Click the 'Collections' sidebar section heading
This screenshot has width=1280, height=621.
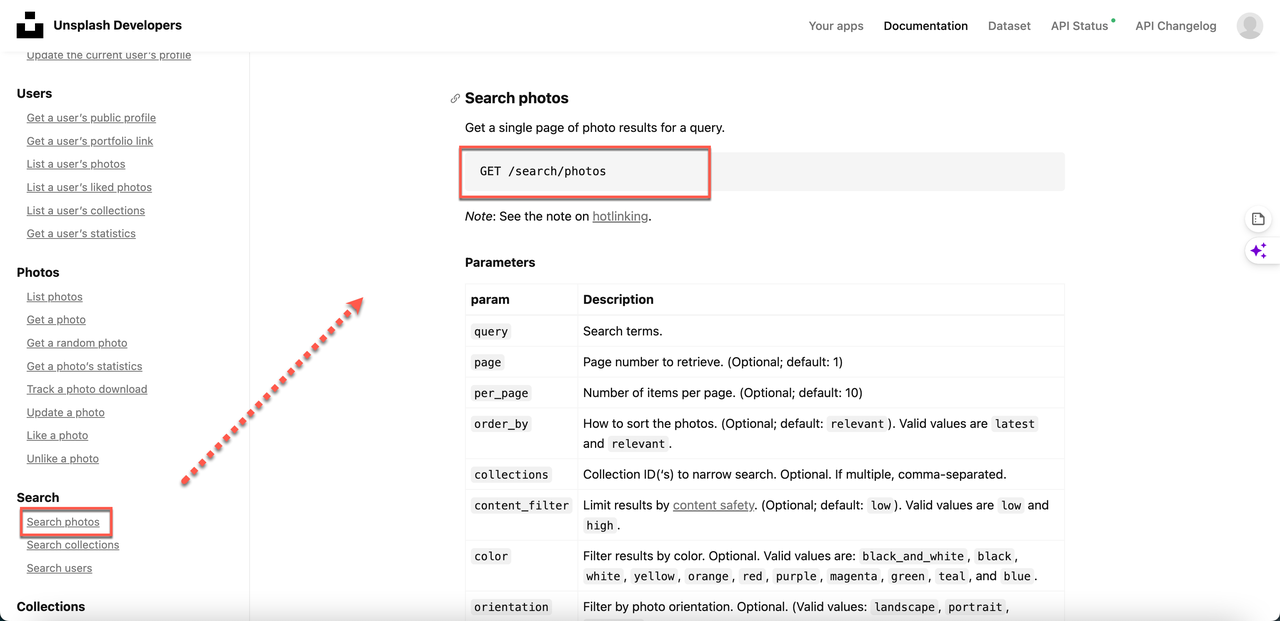(x=51, y=607)
